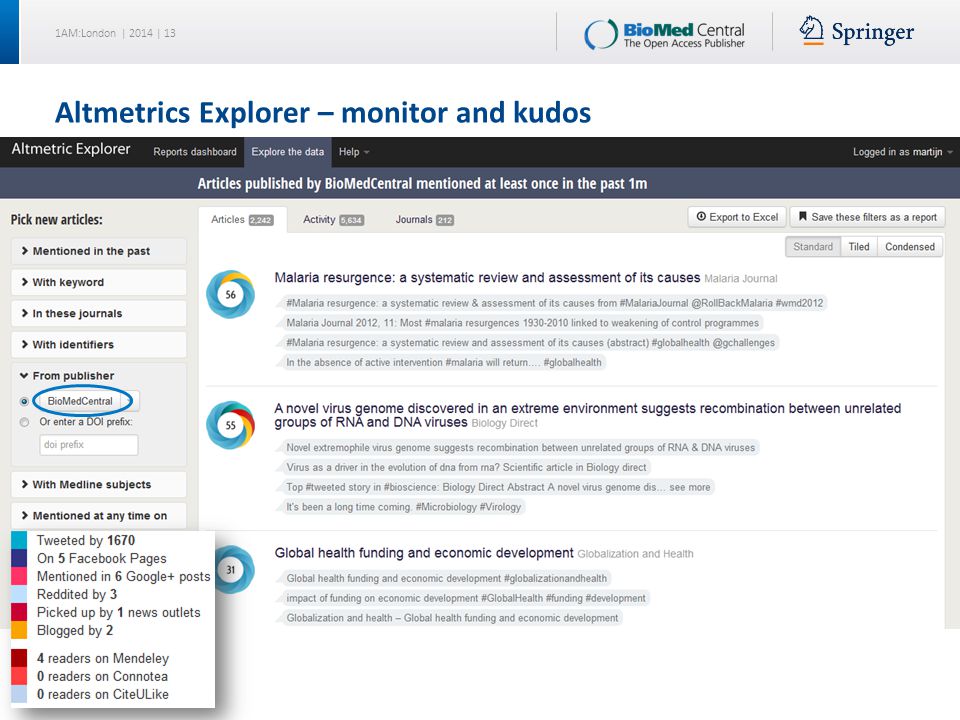Click the Altmetric Explorer brand title
960x720 pixels.
(71, 149)
